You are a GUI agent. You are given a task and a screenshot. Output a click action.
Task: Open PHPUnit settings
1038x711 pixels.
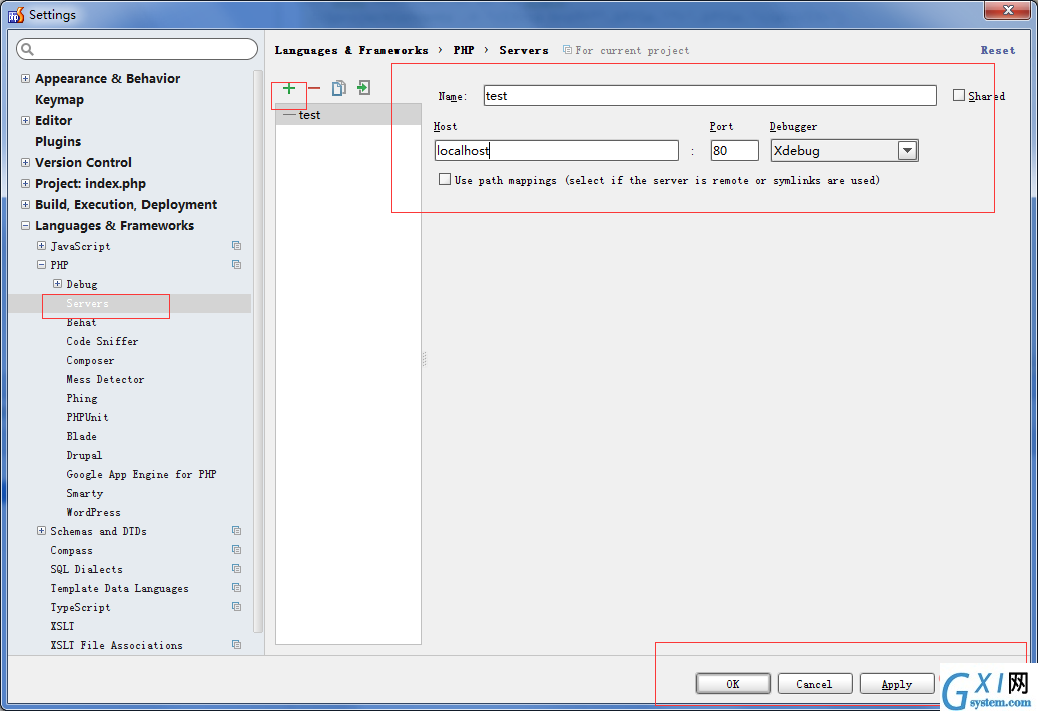tap(87, 417)
